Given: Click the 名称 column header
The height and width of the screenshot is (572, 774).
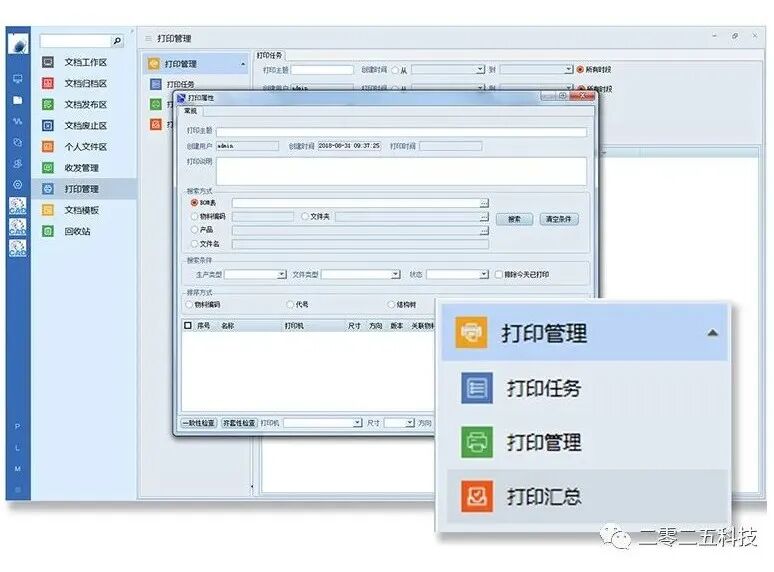Looking at the screenshot, I should [x=228, y=326].
